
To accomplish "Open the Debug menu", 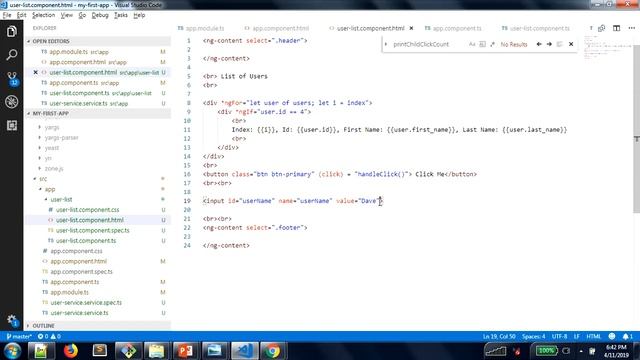I will pyautogui.click(x=100, y=15).
